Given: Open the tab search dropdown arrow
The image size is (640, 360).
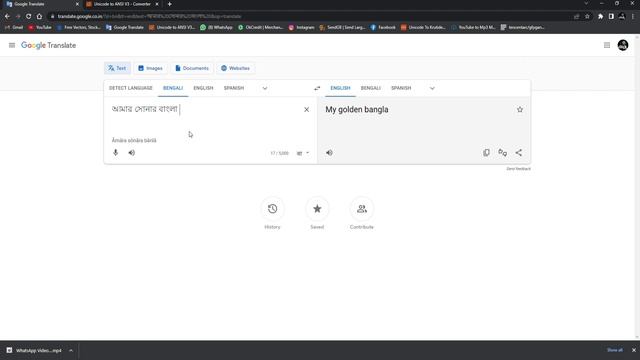Looking at the screenshot, I should [586, 4].
